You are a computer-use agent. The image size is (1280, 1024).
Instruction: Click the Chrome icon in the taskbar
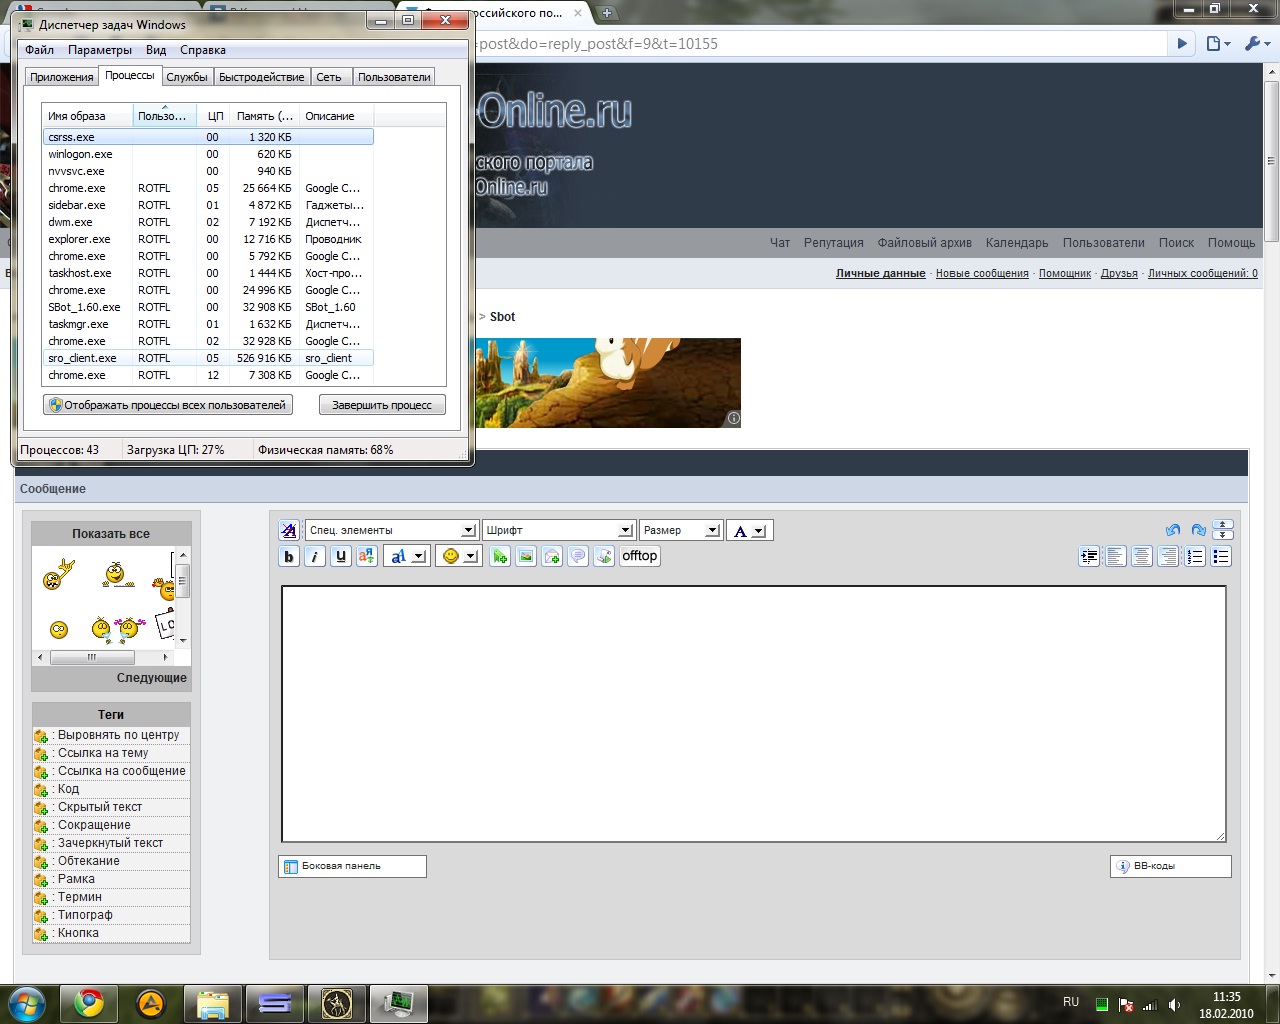tap(89, 1003)
